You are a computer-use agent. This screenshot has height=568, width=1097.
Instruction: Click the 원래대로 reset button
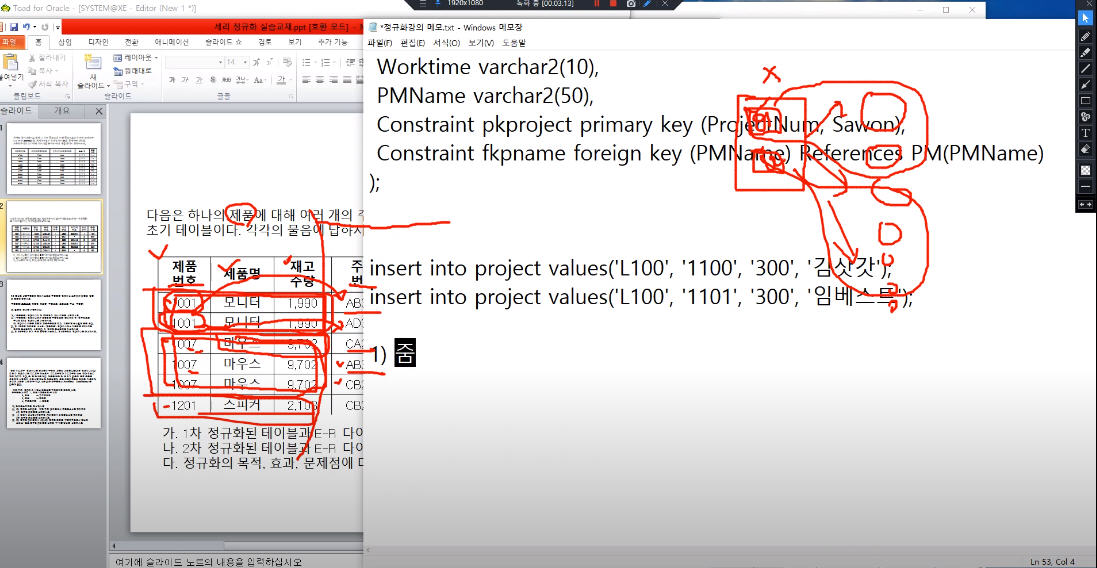click(x=131, y=71)
